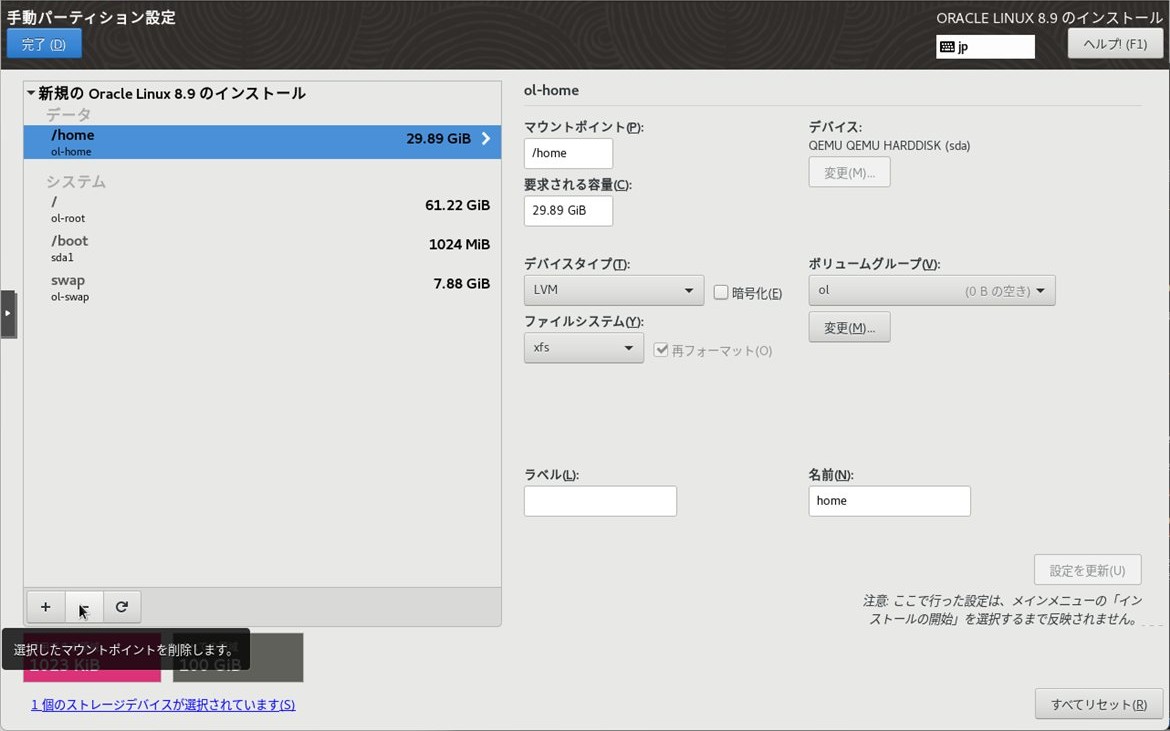Click the データ section label
Screen dimensions: 1170x731
pos(69,114)
